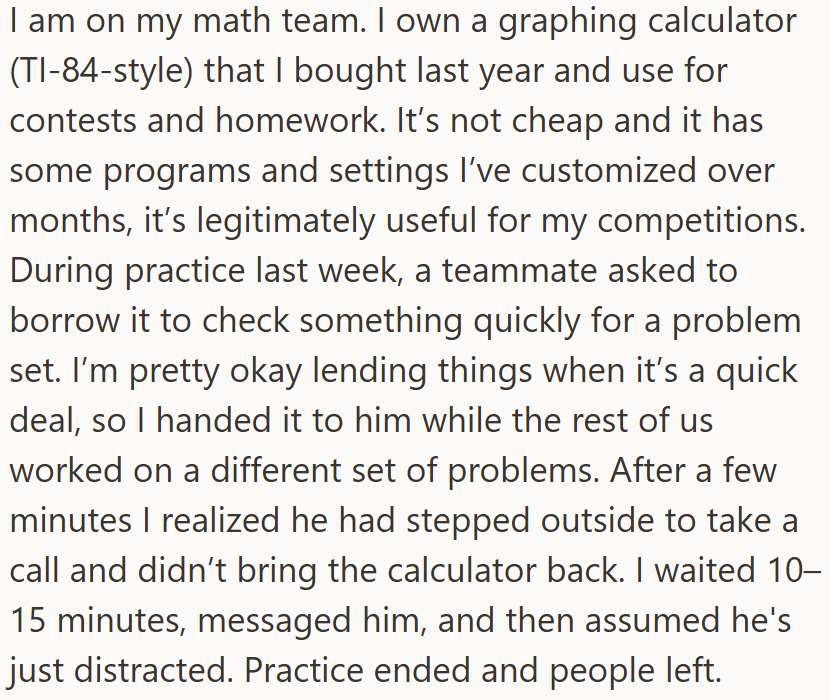This screenshot has width=831, height=700.
Task: Click the phrase "graphing calculator"
Action: (647, 21)
